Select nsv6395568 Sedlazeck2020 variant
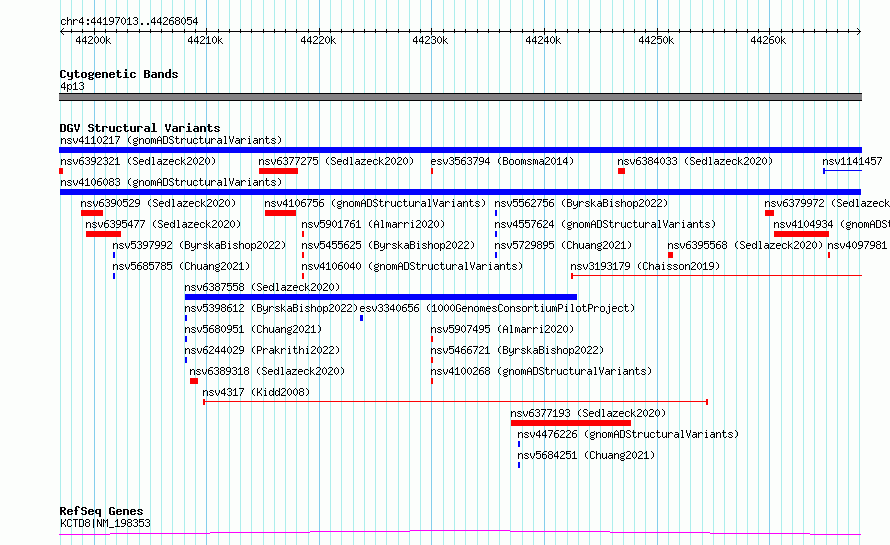 coord(745,245)
